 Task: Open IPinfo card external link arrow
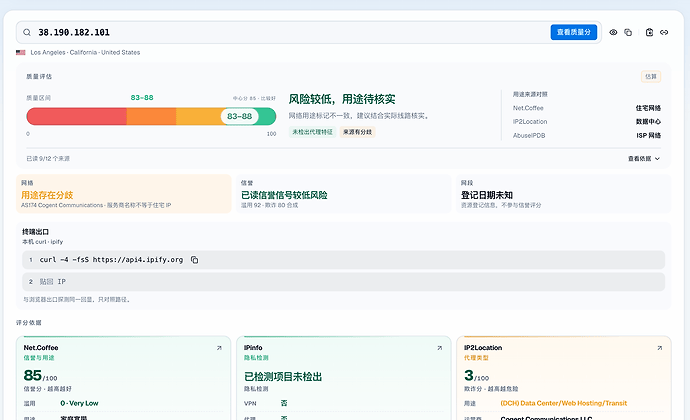pos(439,348)
